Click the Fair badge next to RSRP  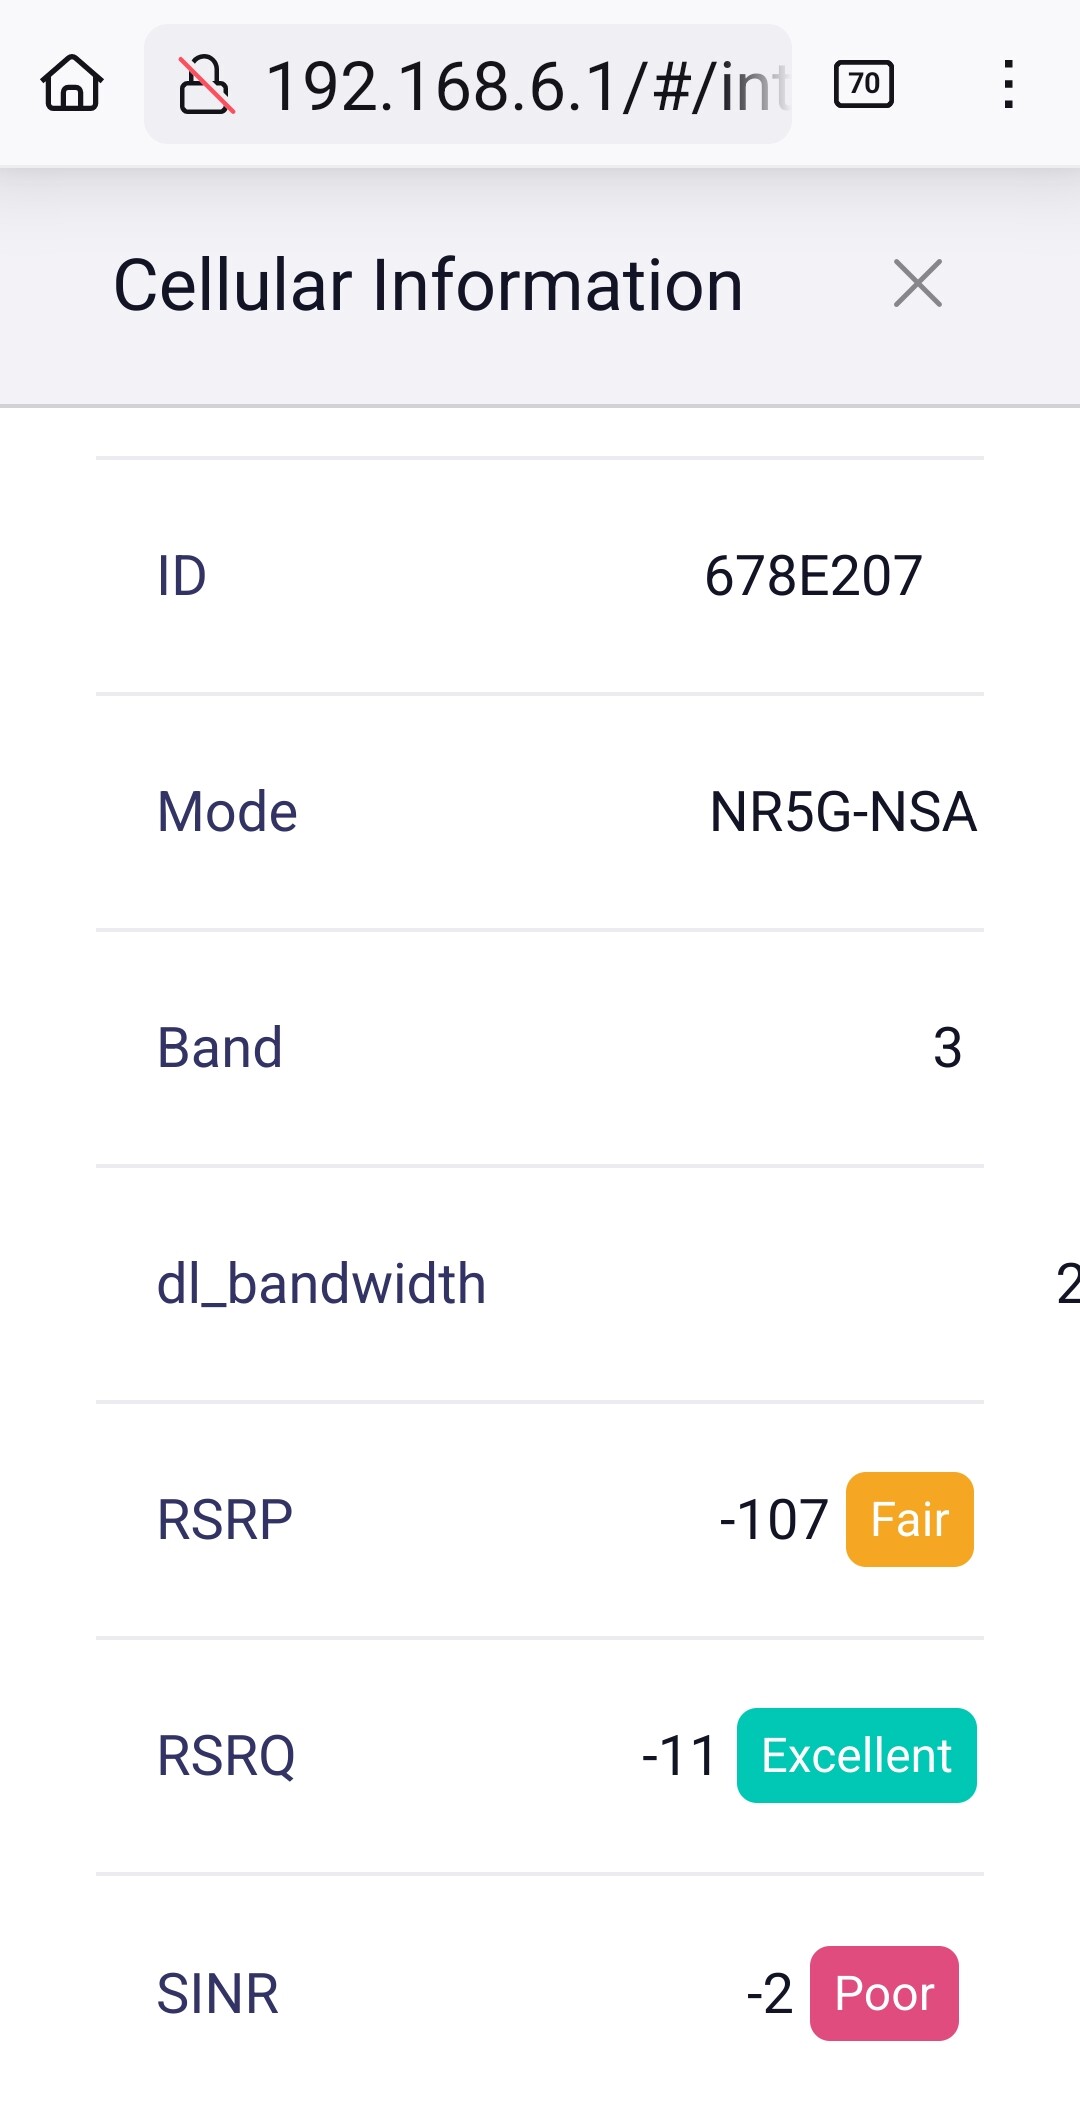(910, 1519)
